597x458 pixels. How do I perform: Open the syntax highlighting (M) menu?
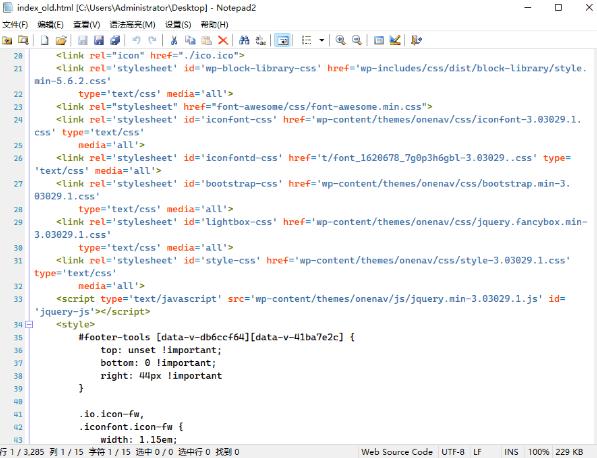point(132,25)
